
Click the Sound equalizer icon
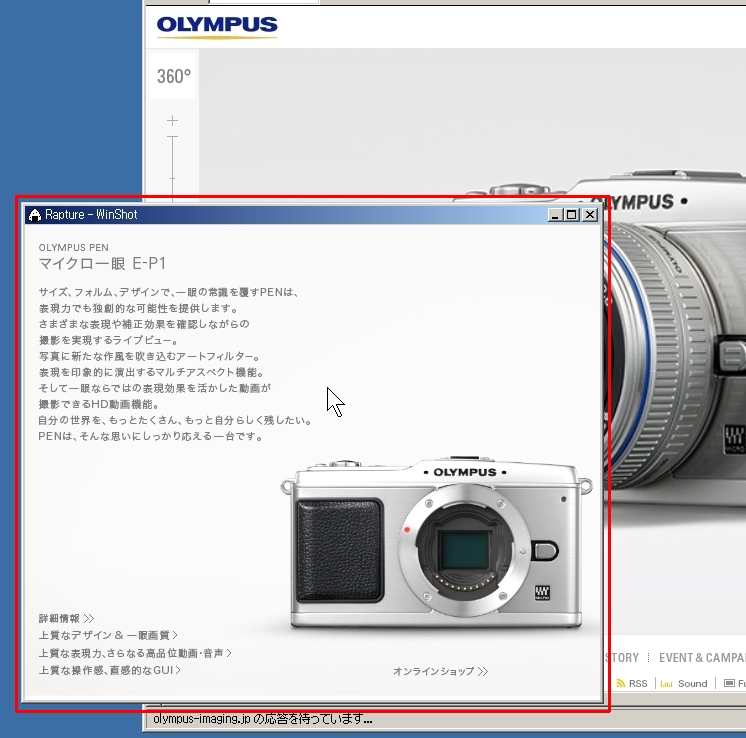pos(667,684)
